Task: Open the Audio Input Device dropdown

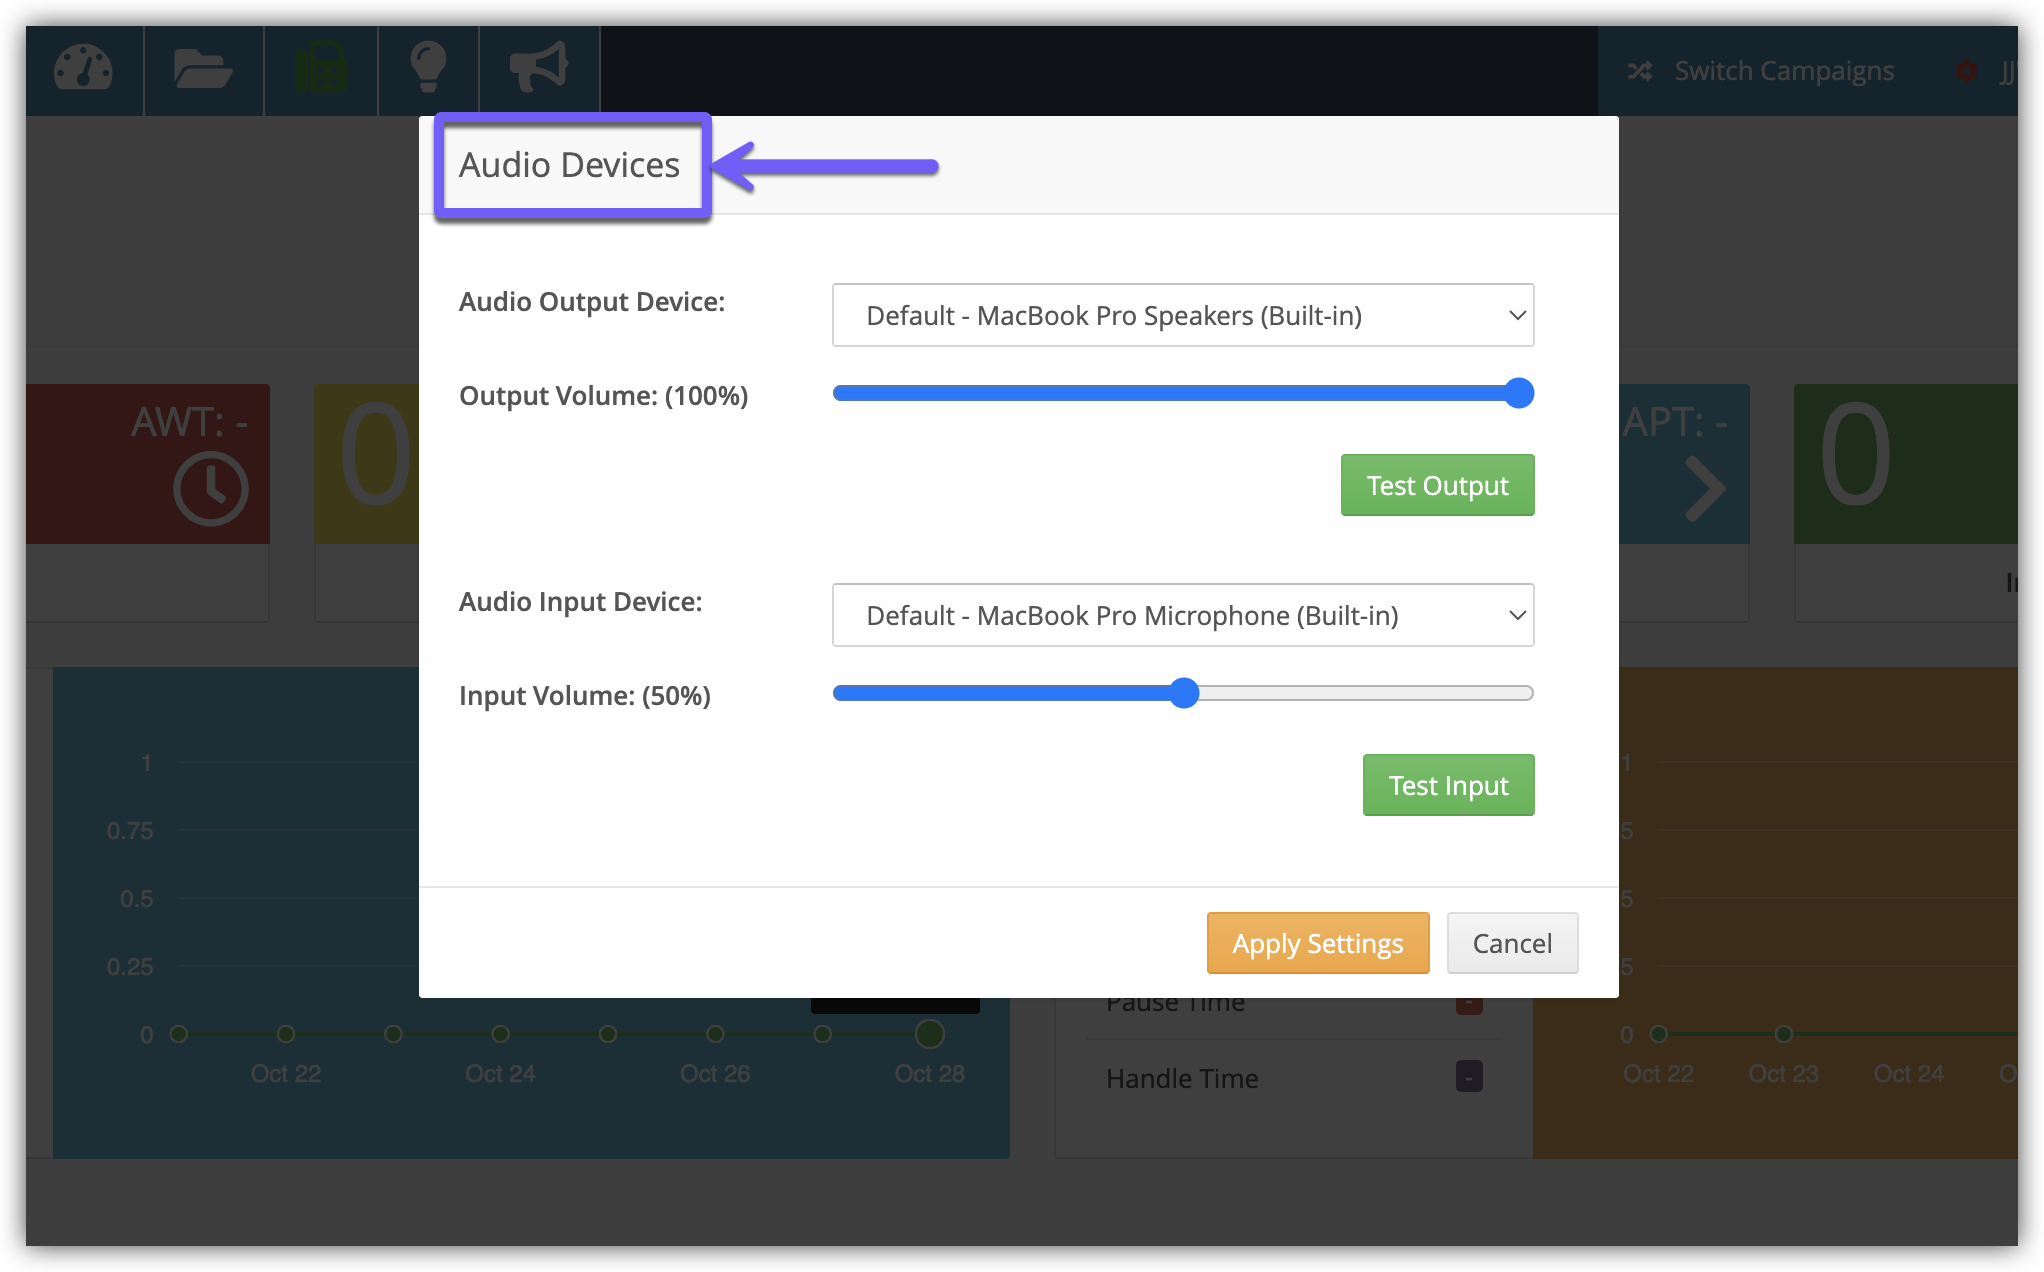Action: pos(1183,615)
